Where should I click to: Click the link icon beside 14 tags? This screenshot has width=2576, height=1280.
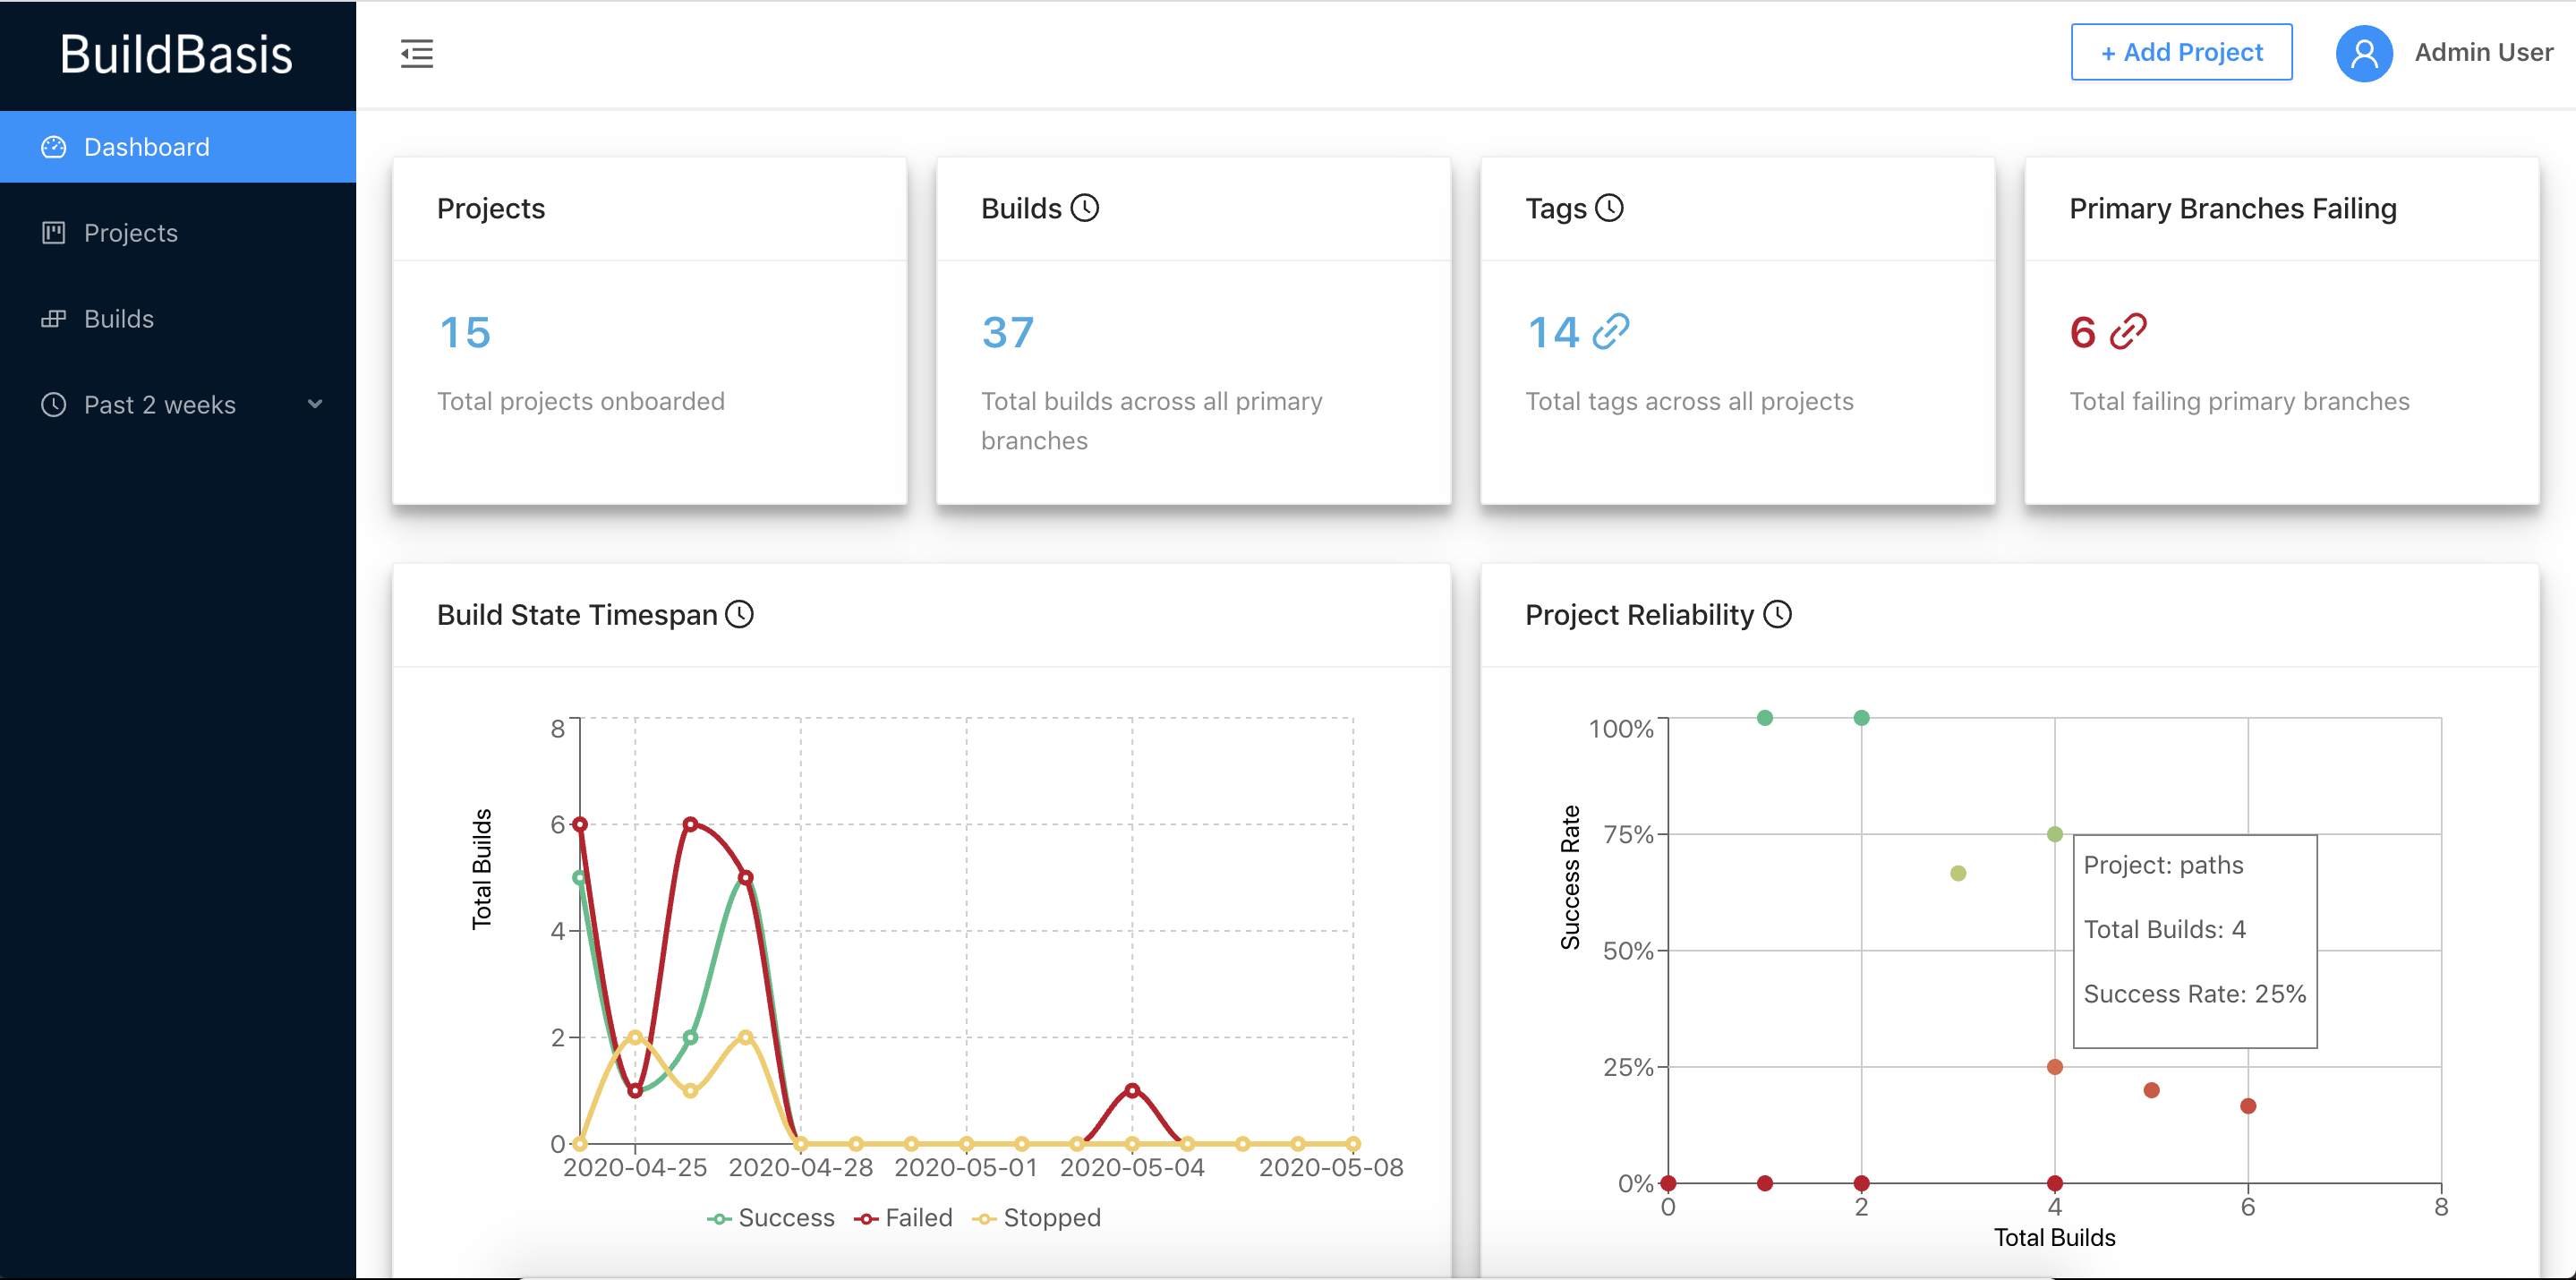click(1610, 331)
